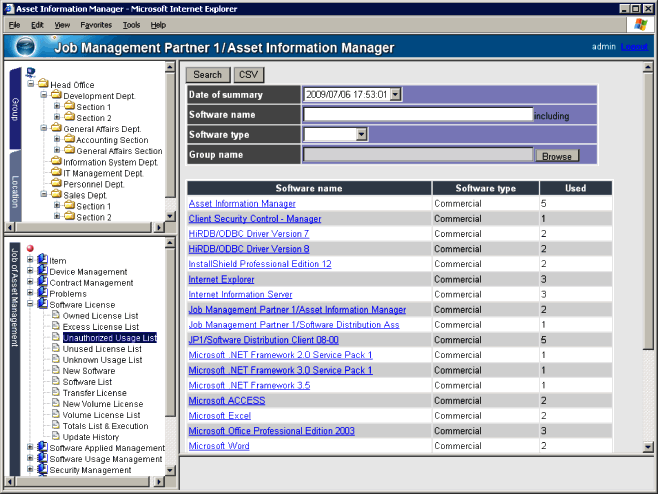Screen dimensions: 658x494
Task: Click the Software name input field
Action: click(x=417, y=115)
